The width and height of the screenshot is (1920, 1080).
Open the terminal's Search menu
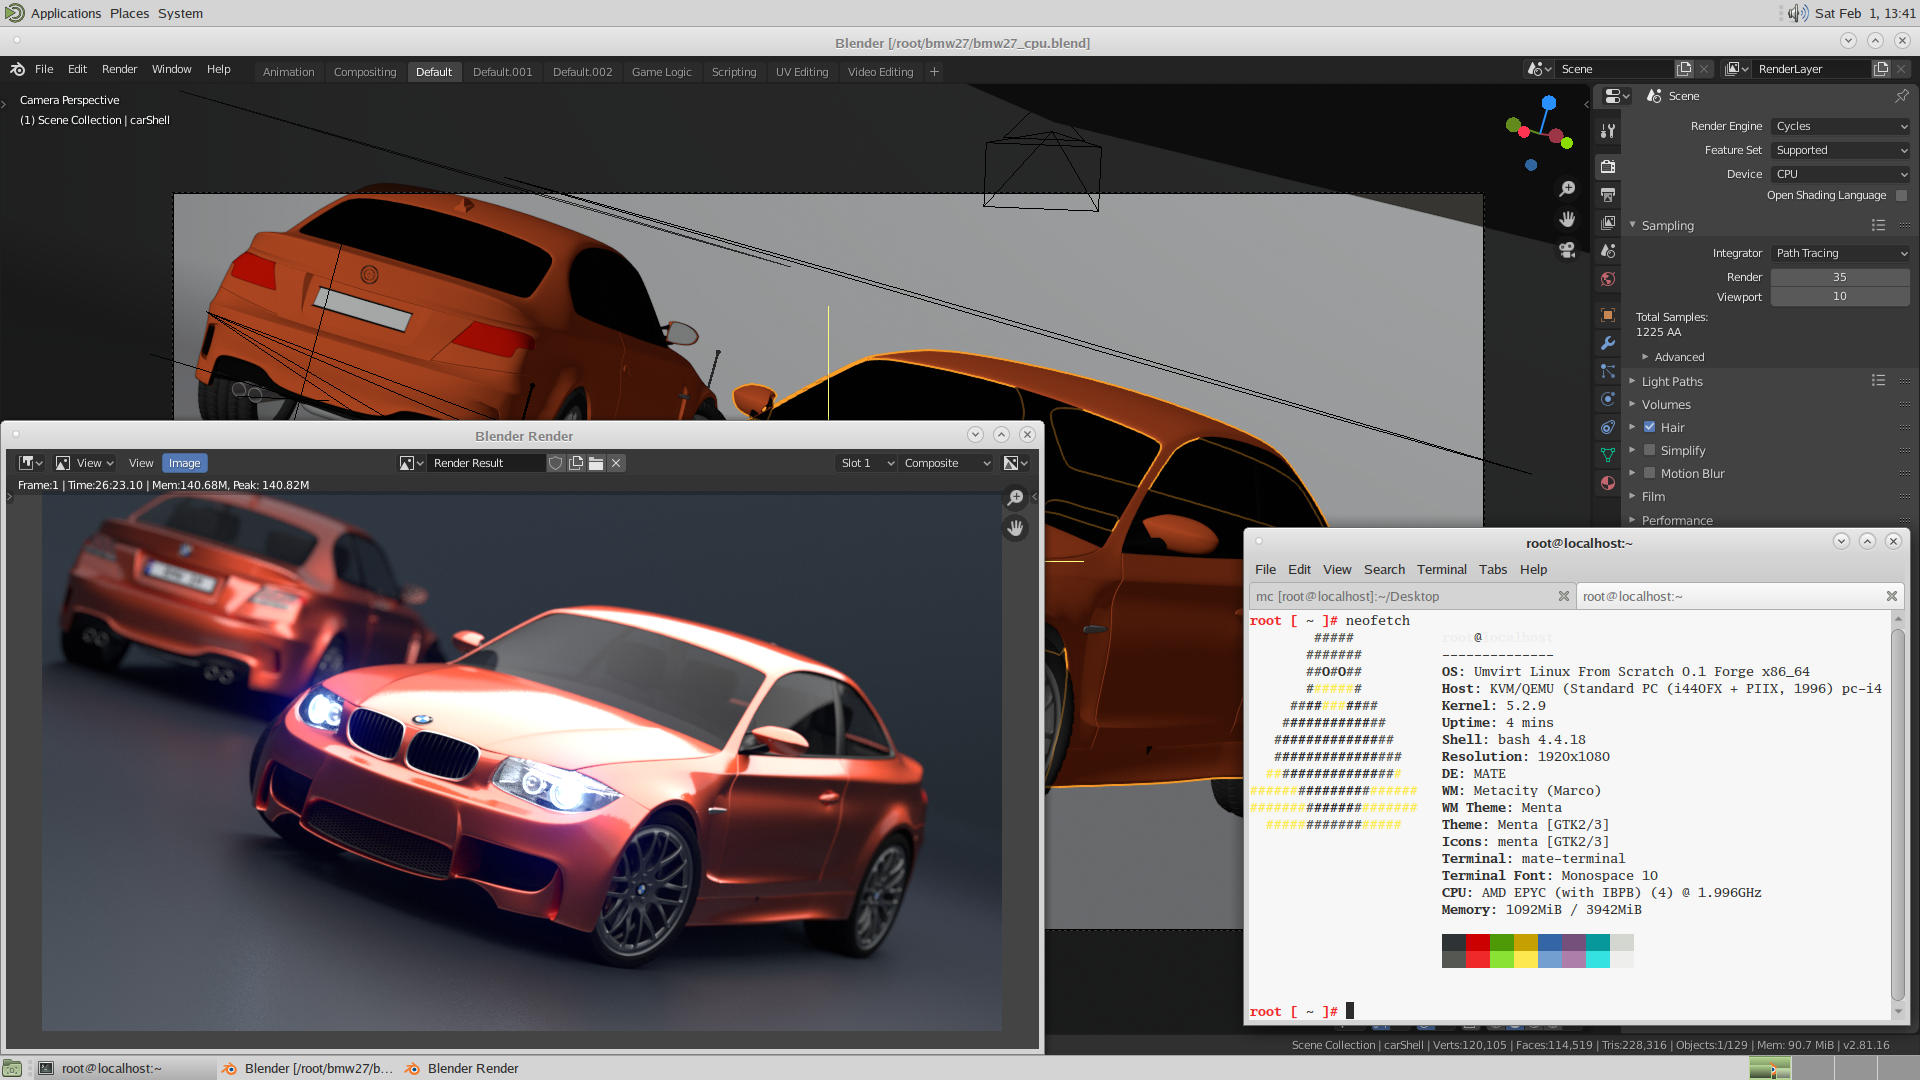coord(1384,569)
